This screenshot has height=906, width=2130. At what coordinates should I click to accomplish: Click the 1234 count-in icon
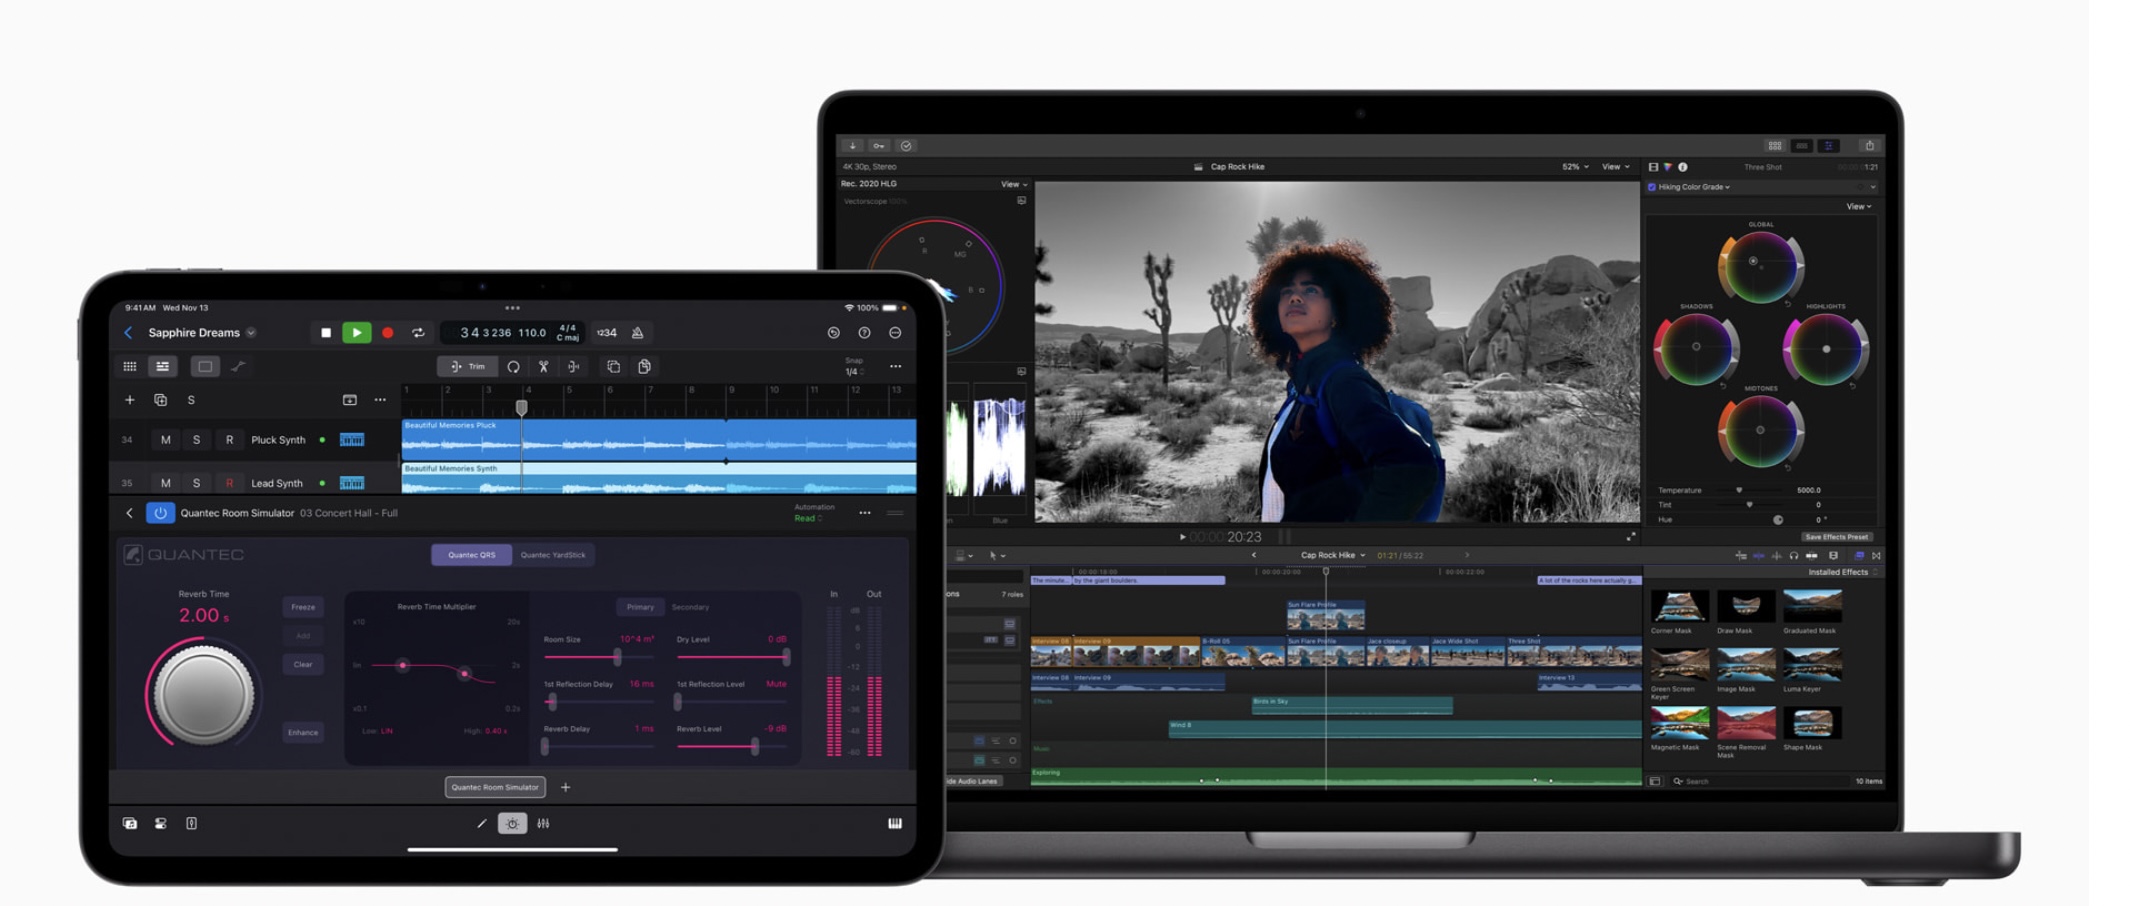(x=607, y=333)
